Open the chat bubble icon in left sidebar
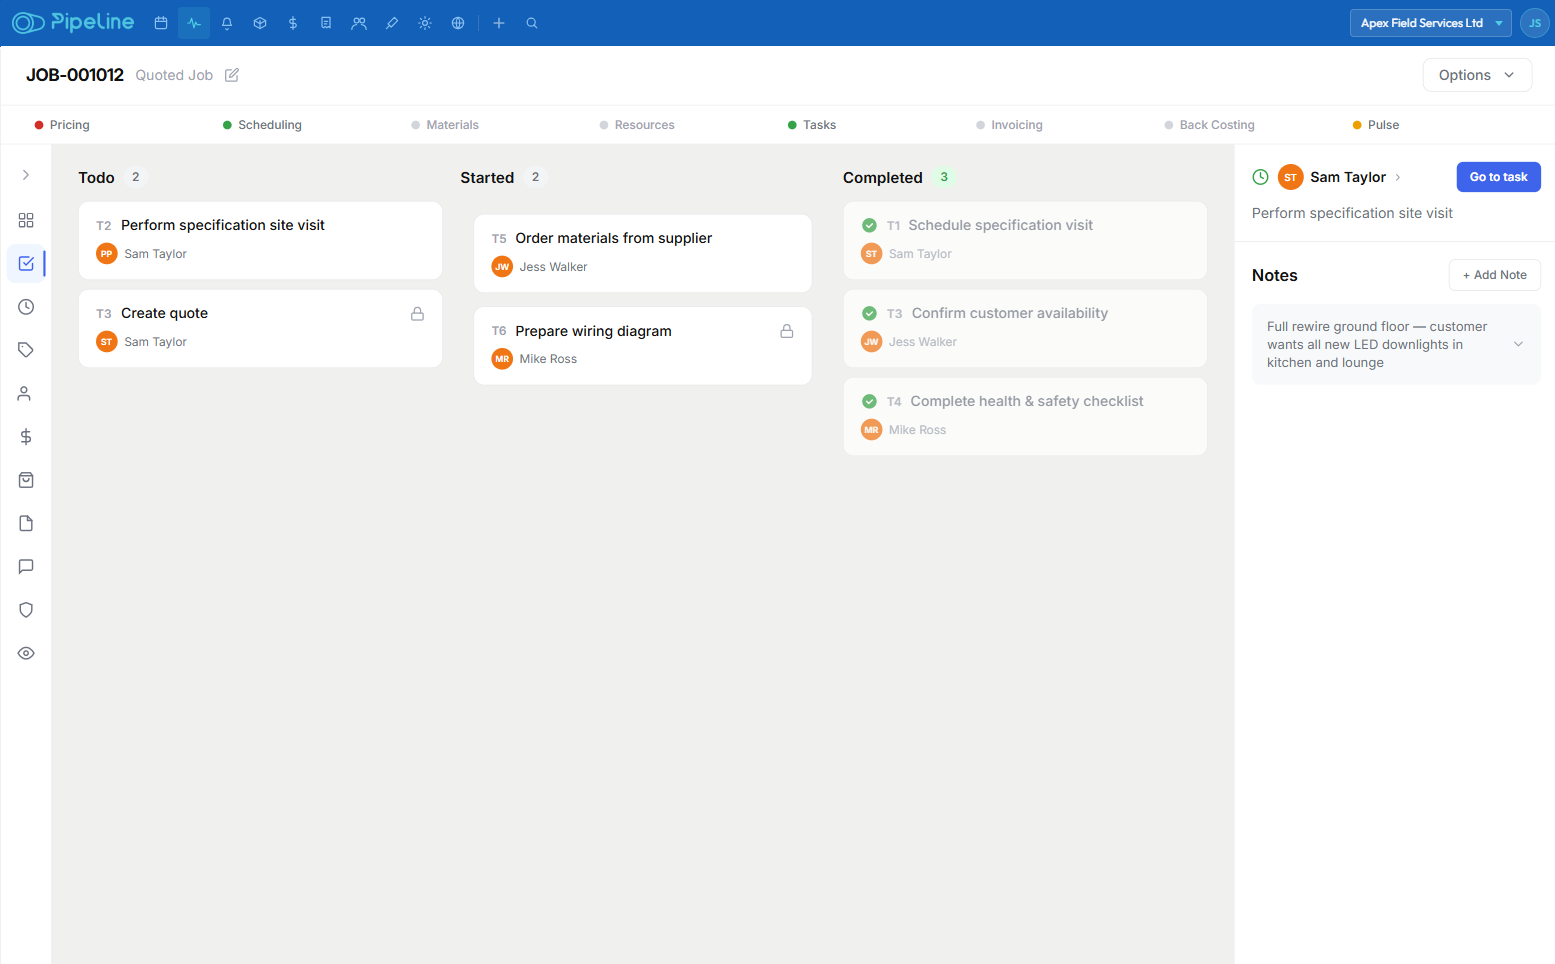Image resolution: width=1555 pixels, height=964 pixels. click(26, 566)
